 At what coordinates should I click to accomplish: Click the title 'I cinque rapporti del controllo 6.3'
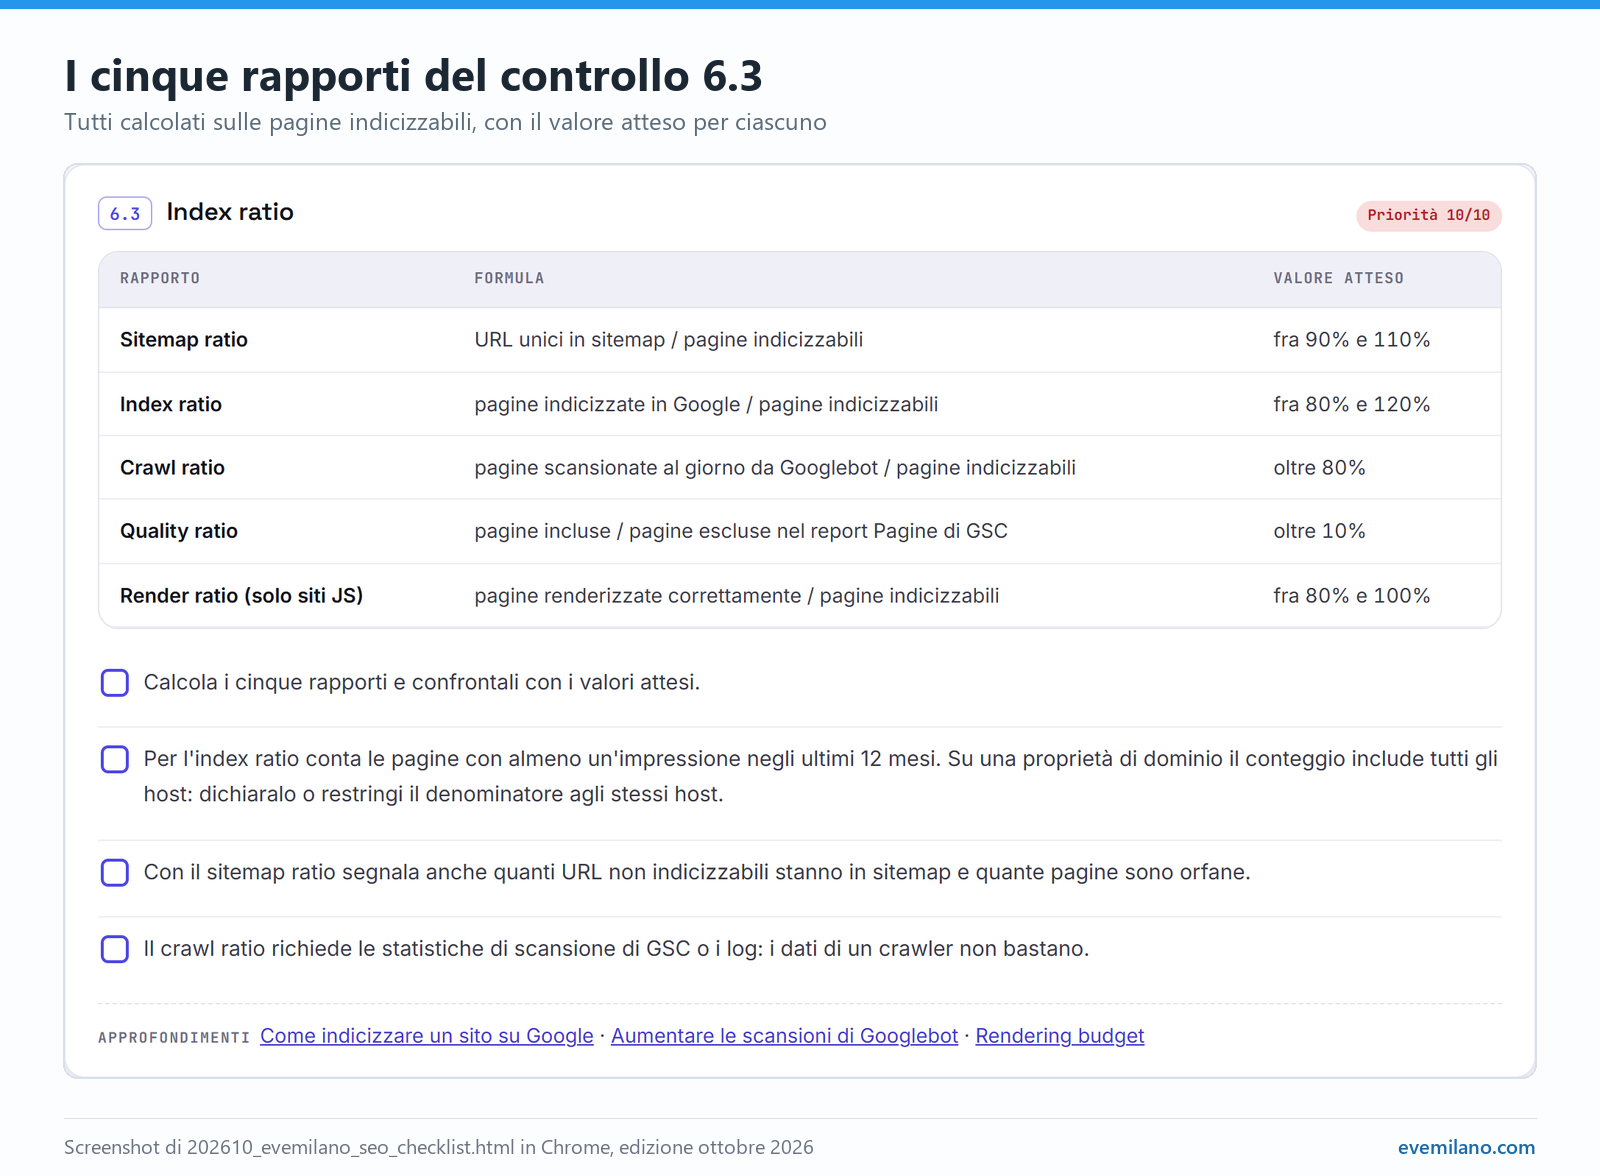[413, 76]
